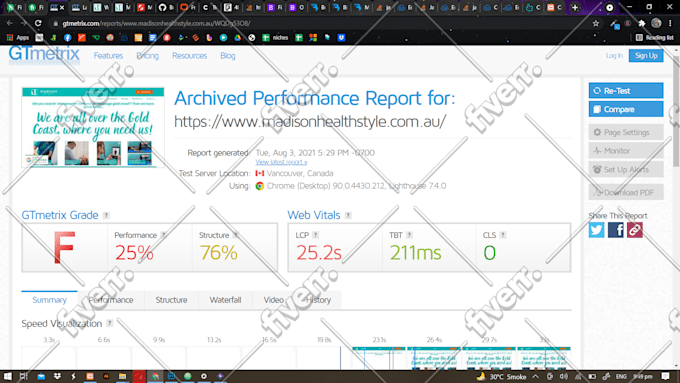Open Chrome extensions puzzle icon

(642, 23)
